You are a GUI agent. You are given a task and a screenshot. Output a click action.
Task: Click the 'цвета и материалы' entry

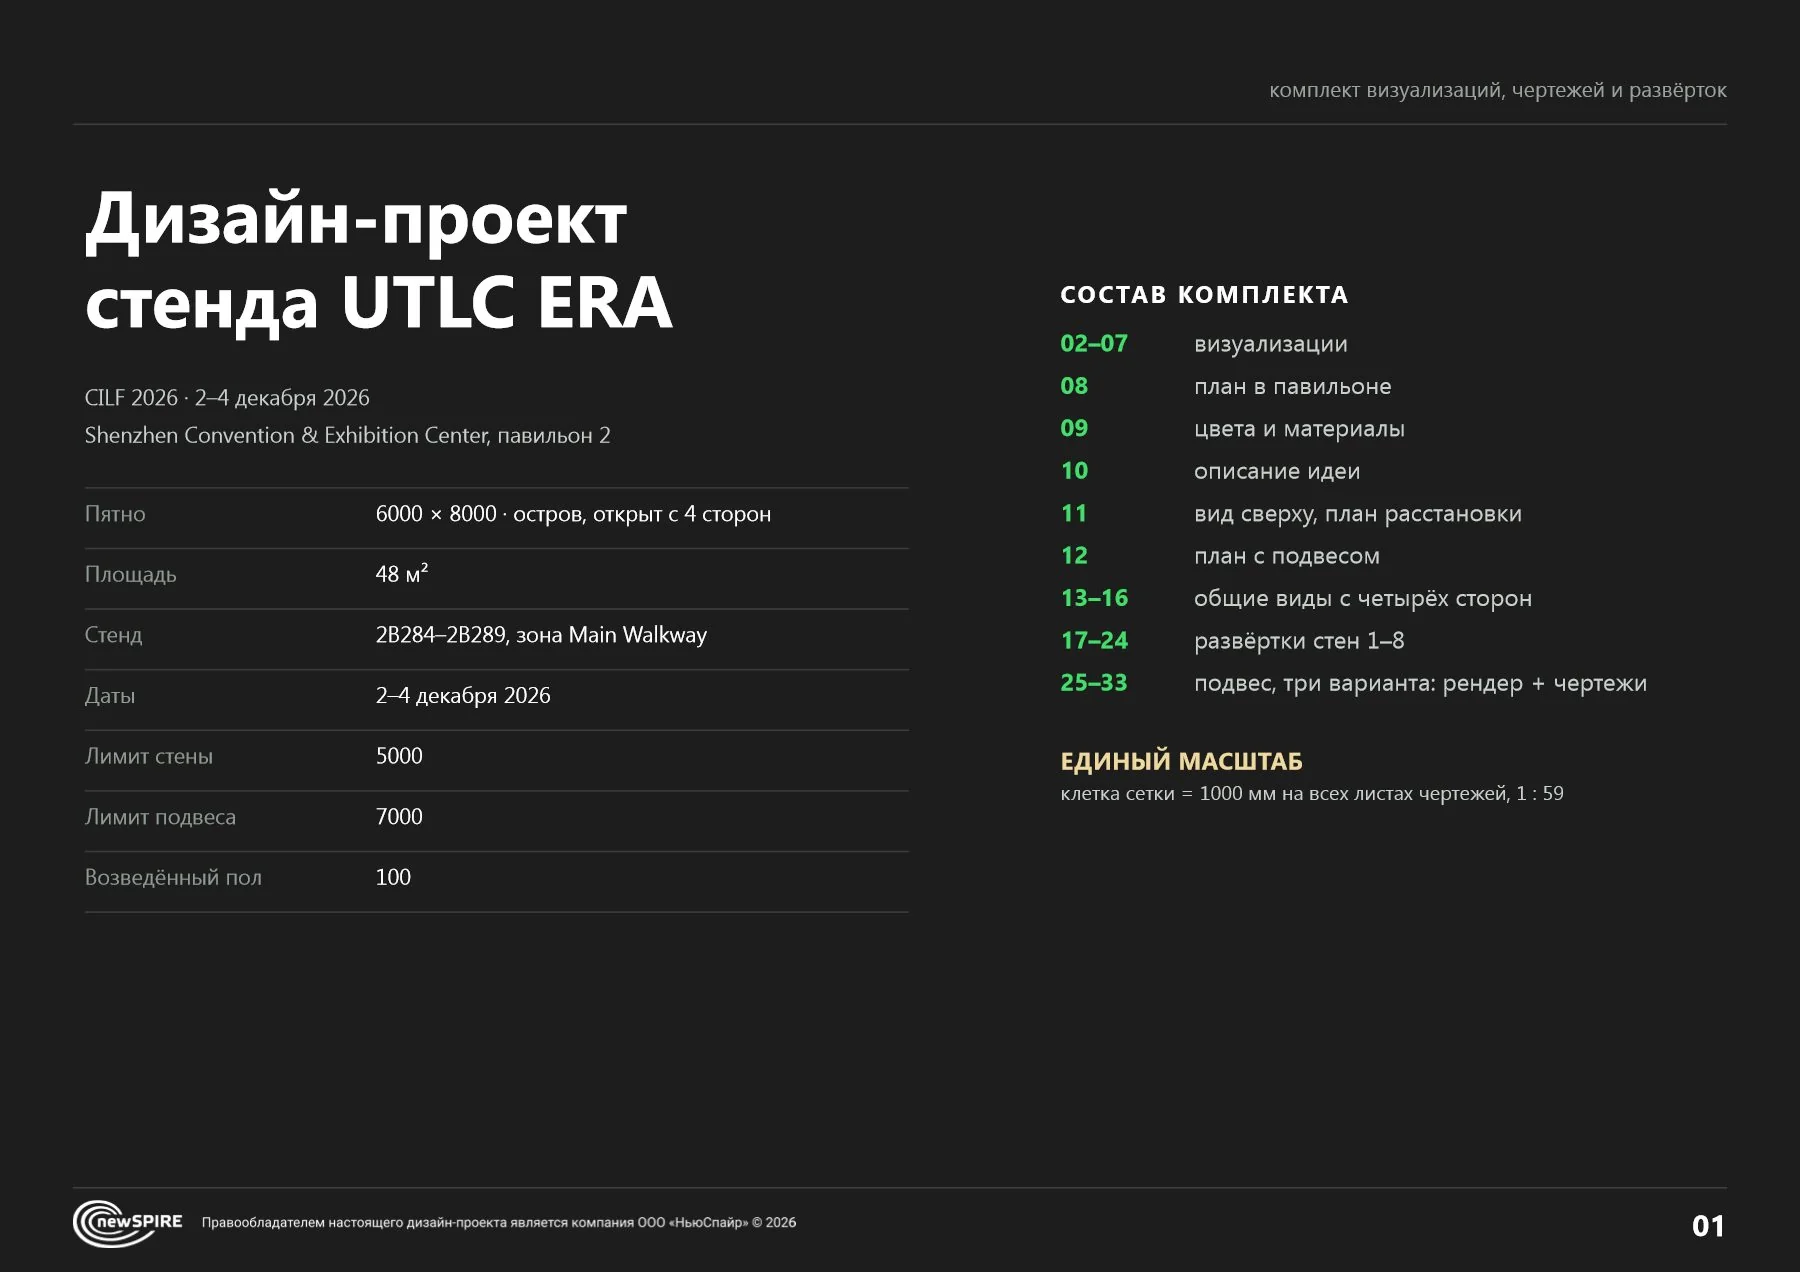click(x=1299, y=429)
